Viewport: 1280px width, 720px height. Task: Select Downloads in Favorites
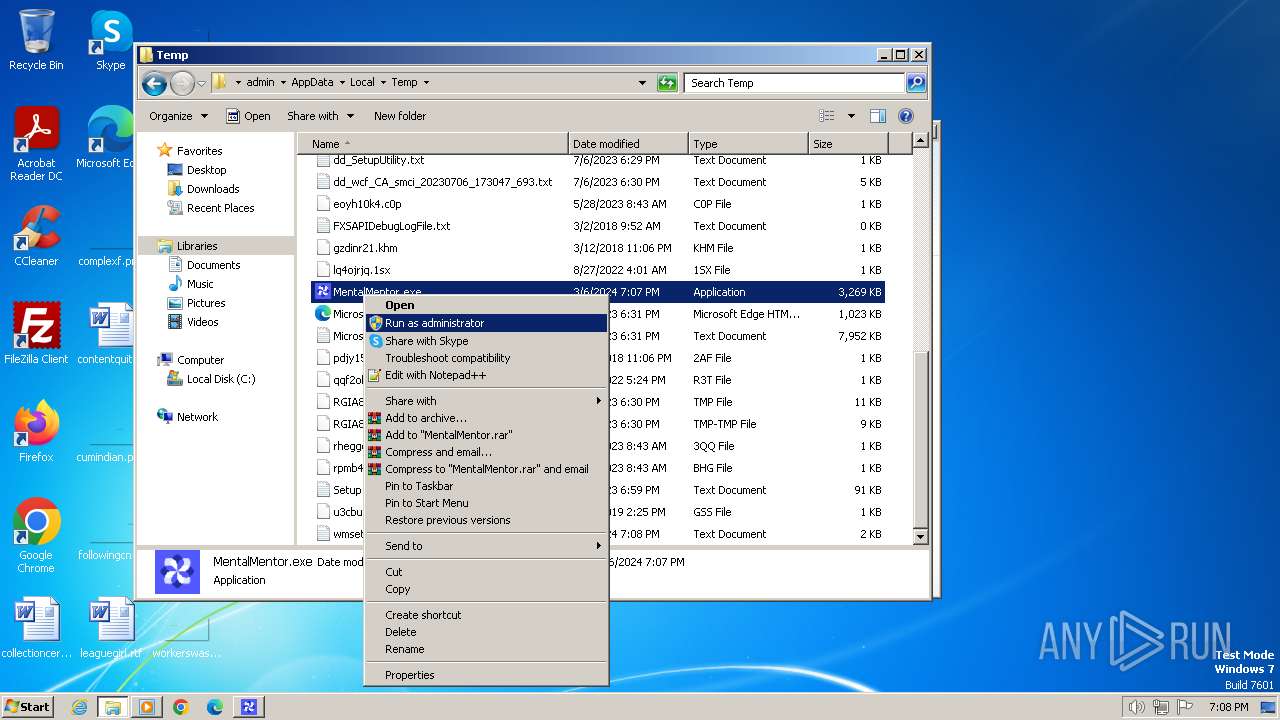pos(213,189)
